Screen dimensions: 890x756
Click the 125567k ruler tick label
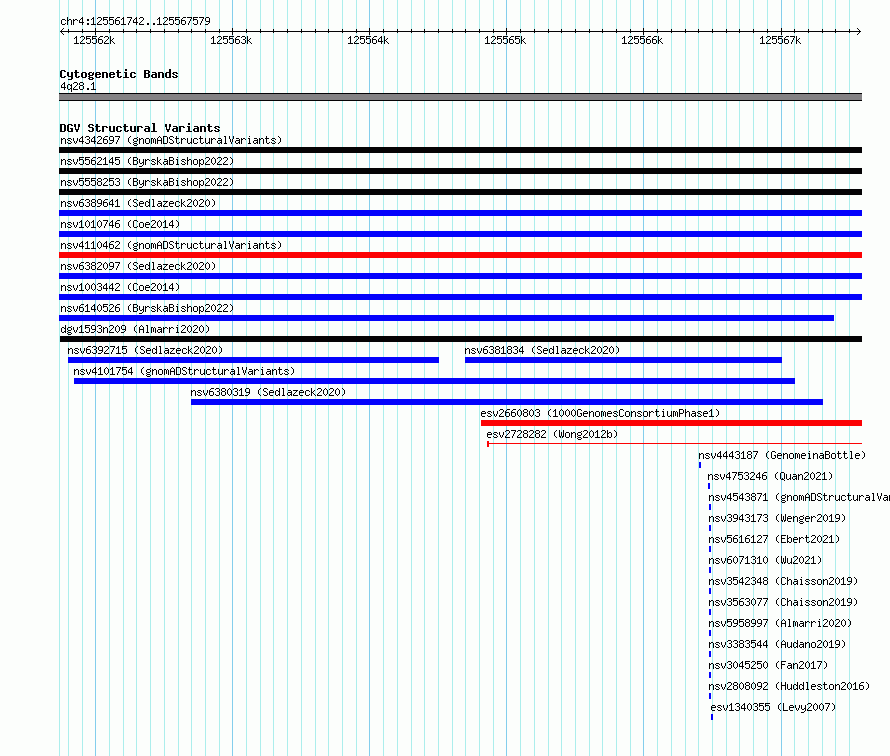point(780,40)
